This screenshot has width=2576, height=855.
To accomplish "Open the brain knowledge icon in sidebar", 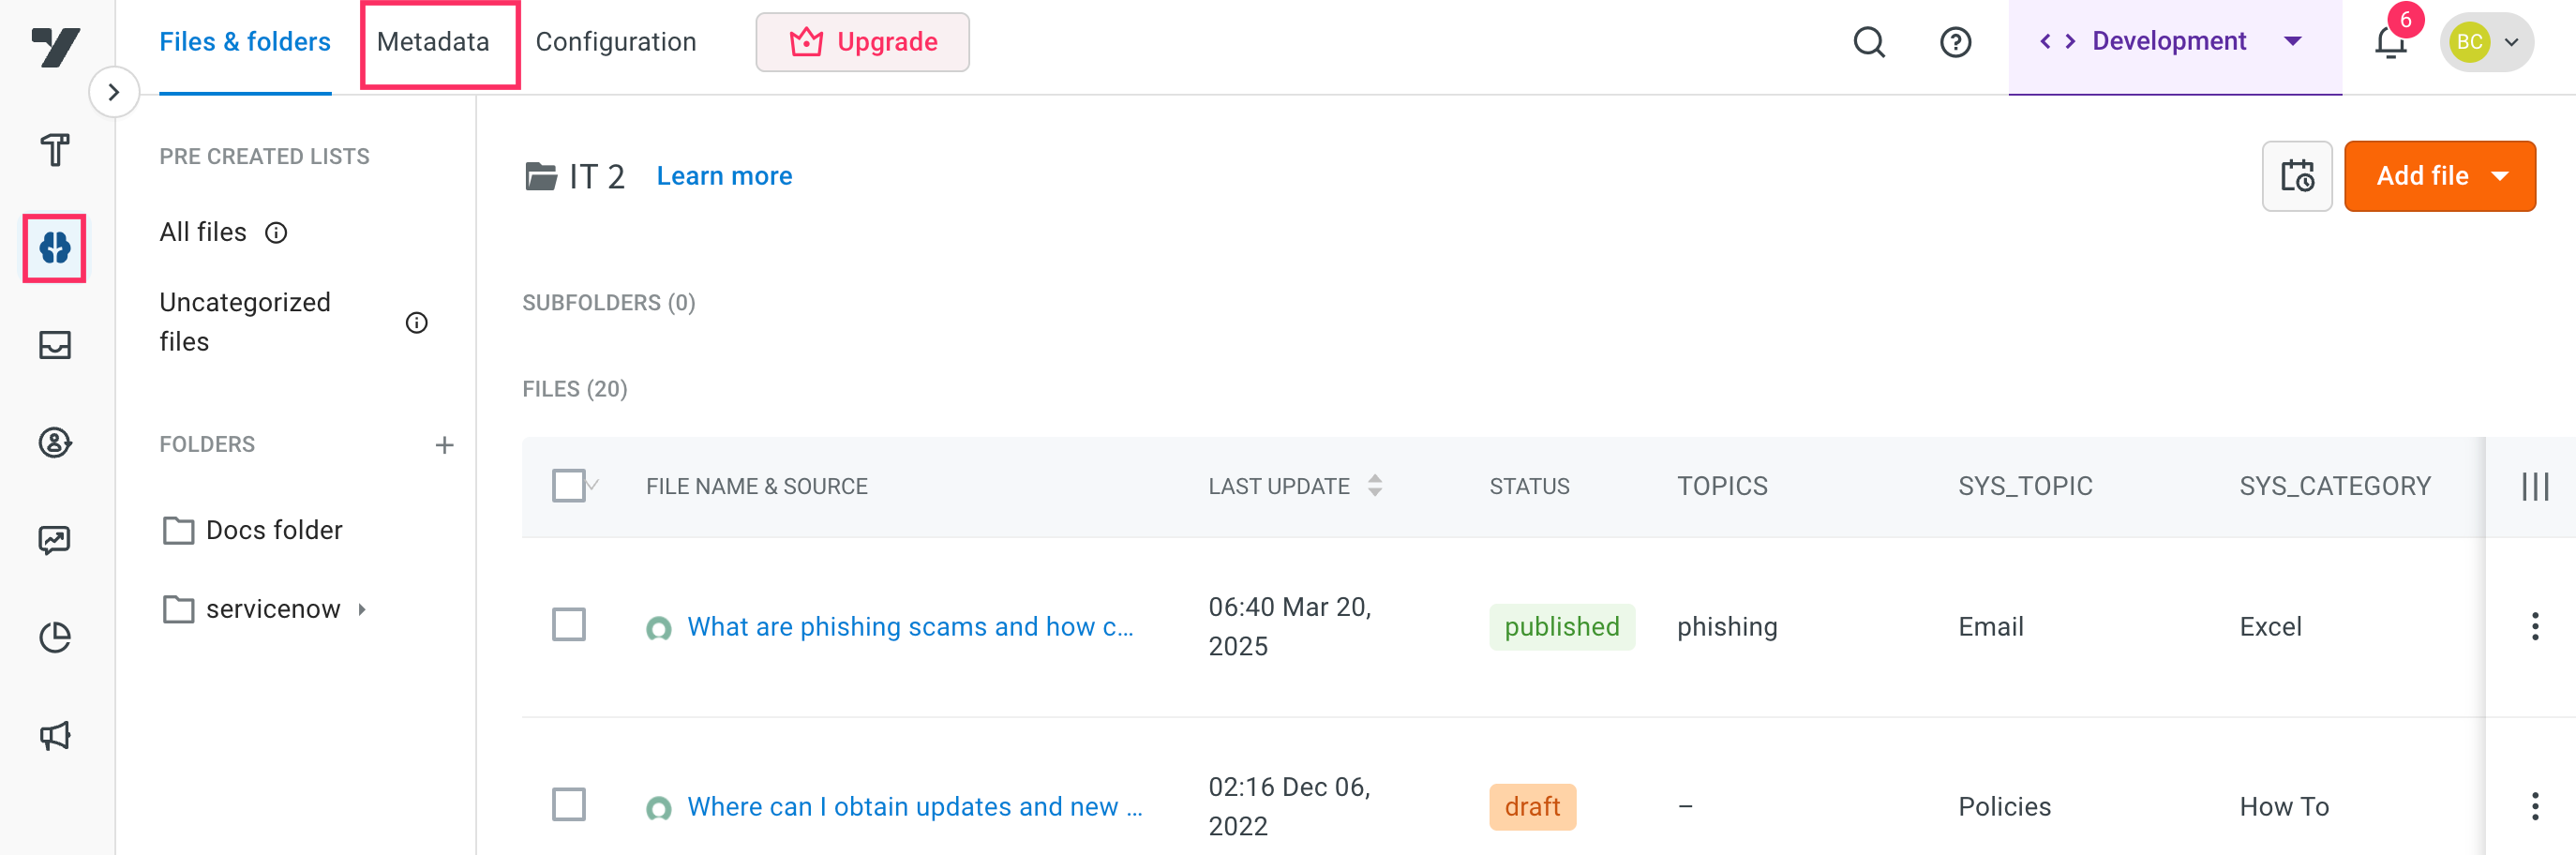I will [55, 247].
